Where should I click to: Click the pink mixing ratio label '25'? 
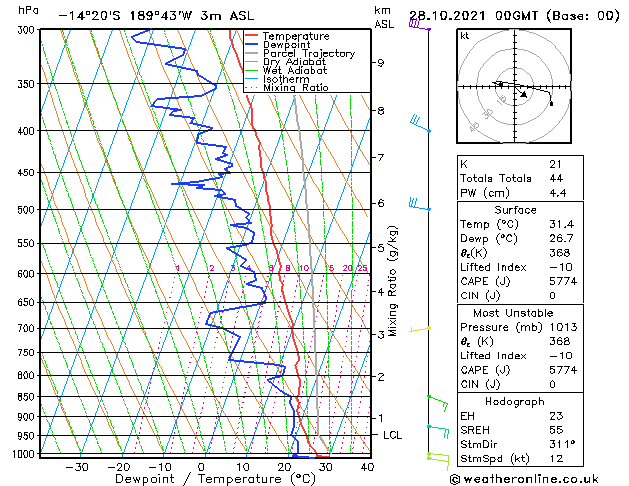pos(362,268)
